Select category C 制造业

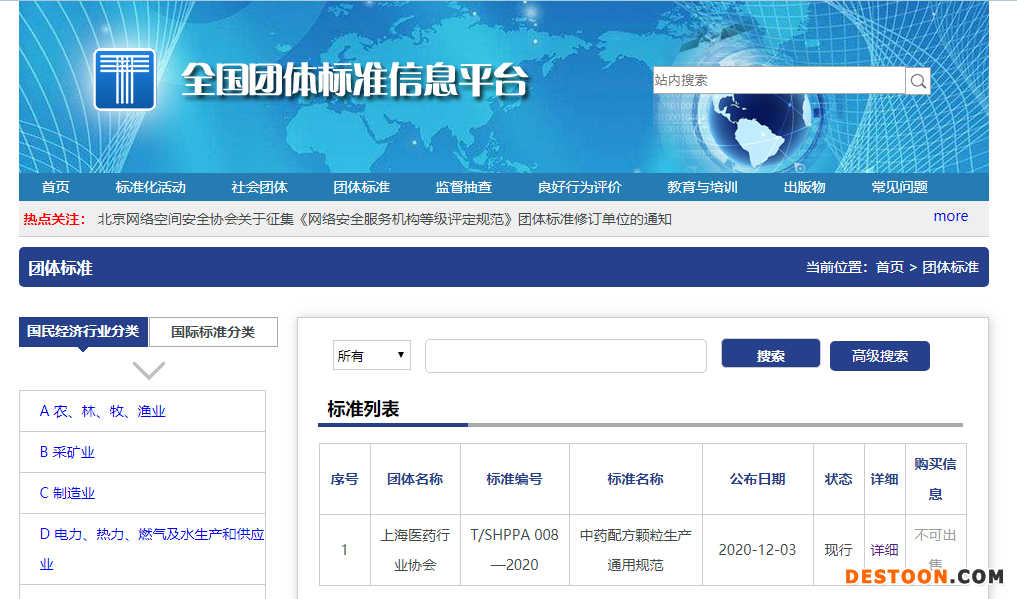68,493
